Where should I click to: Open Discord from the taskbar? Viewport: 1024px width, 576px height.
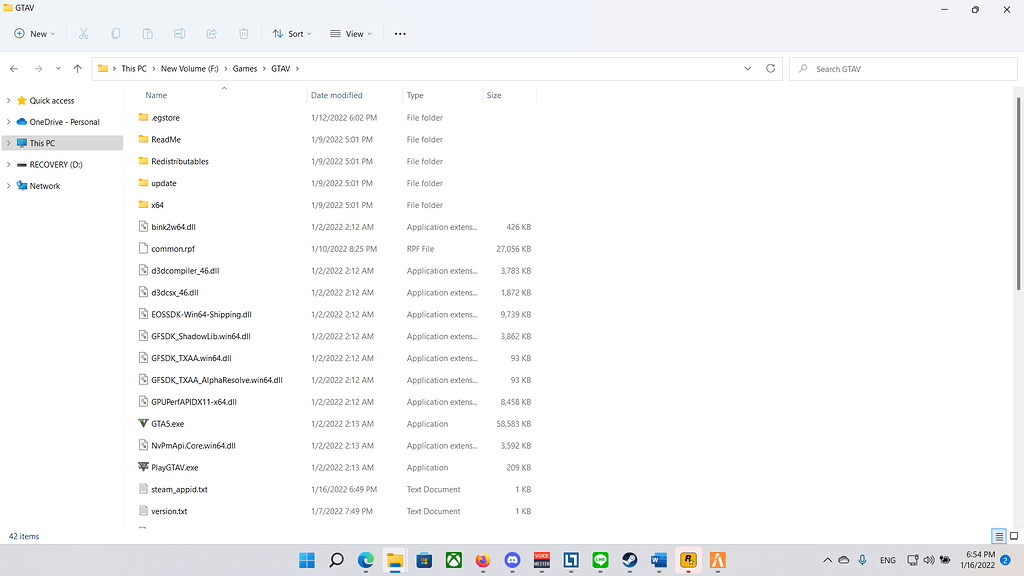click(x=511, y=560)
